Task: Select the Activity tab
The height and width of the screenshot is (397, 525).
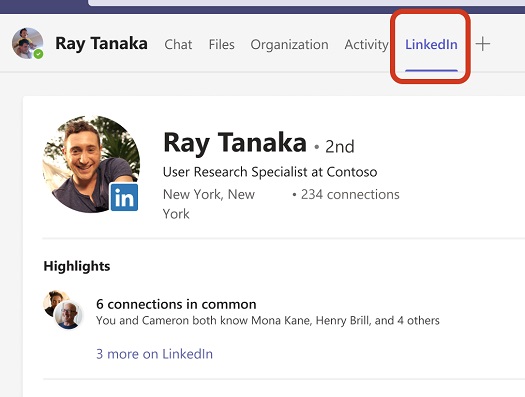Action: [366, 45]
